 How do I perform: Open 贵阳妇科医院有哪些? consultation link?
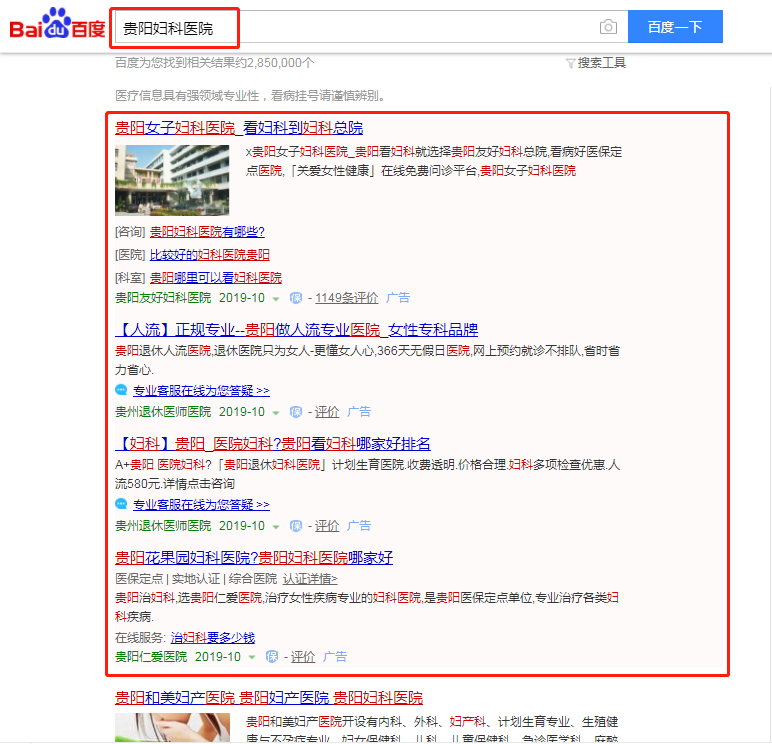[x=207, y=232]
